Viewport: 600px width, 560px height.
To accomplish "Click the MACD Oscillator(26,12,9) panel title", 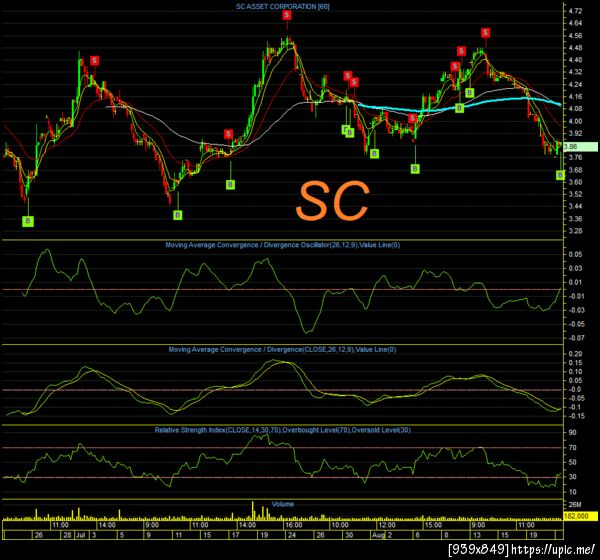I will (x=282, y=245).
